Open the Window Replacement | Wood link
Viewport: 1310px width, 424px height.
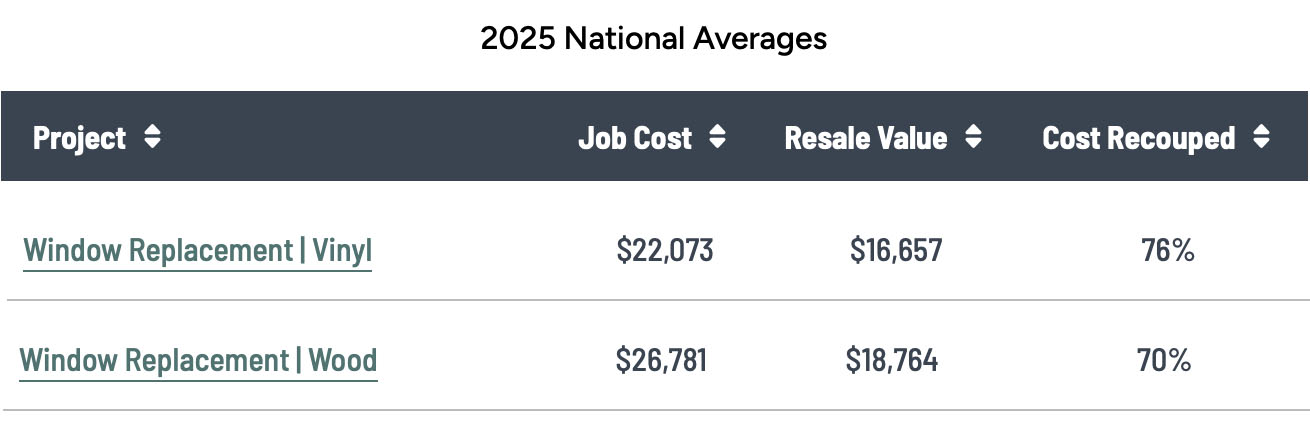(x=198, y=360)
